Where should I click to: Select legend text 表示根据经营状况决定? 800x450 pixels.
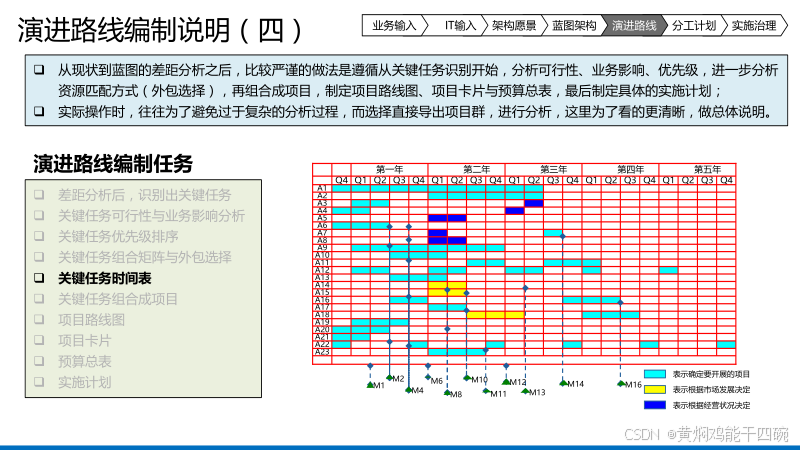pyautogui.click(x=711, y=406)
